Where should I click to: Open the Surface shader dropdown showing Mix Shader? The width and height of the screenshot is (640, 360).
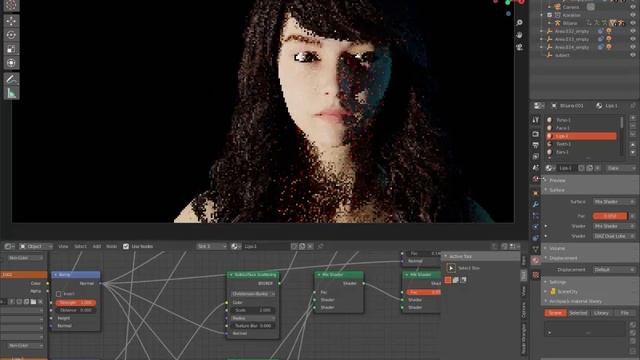click(614, 202)
